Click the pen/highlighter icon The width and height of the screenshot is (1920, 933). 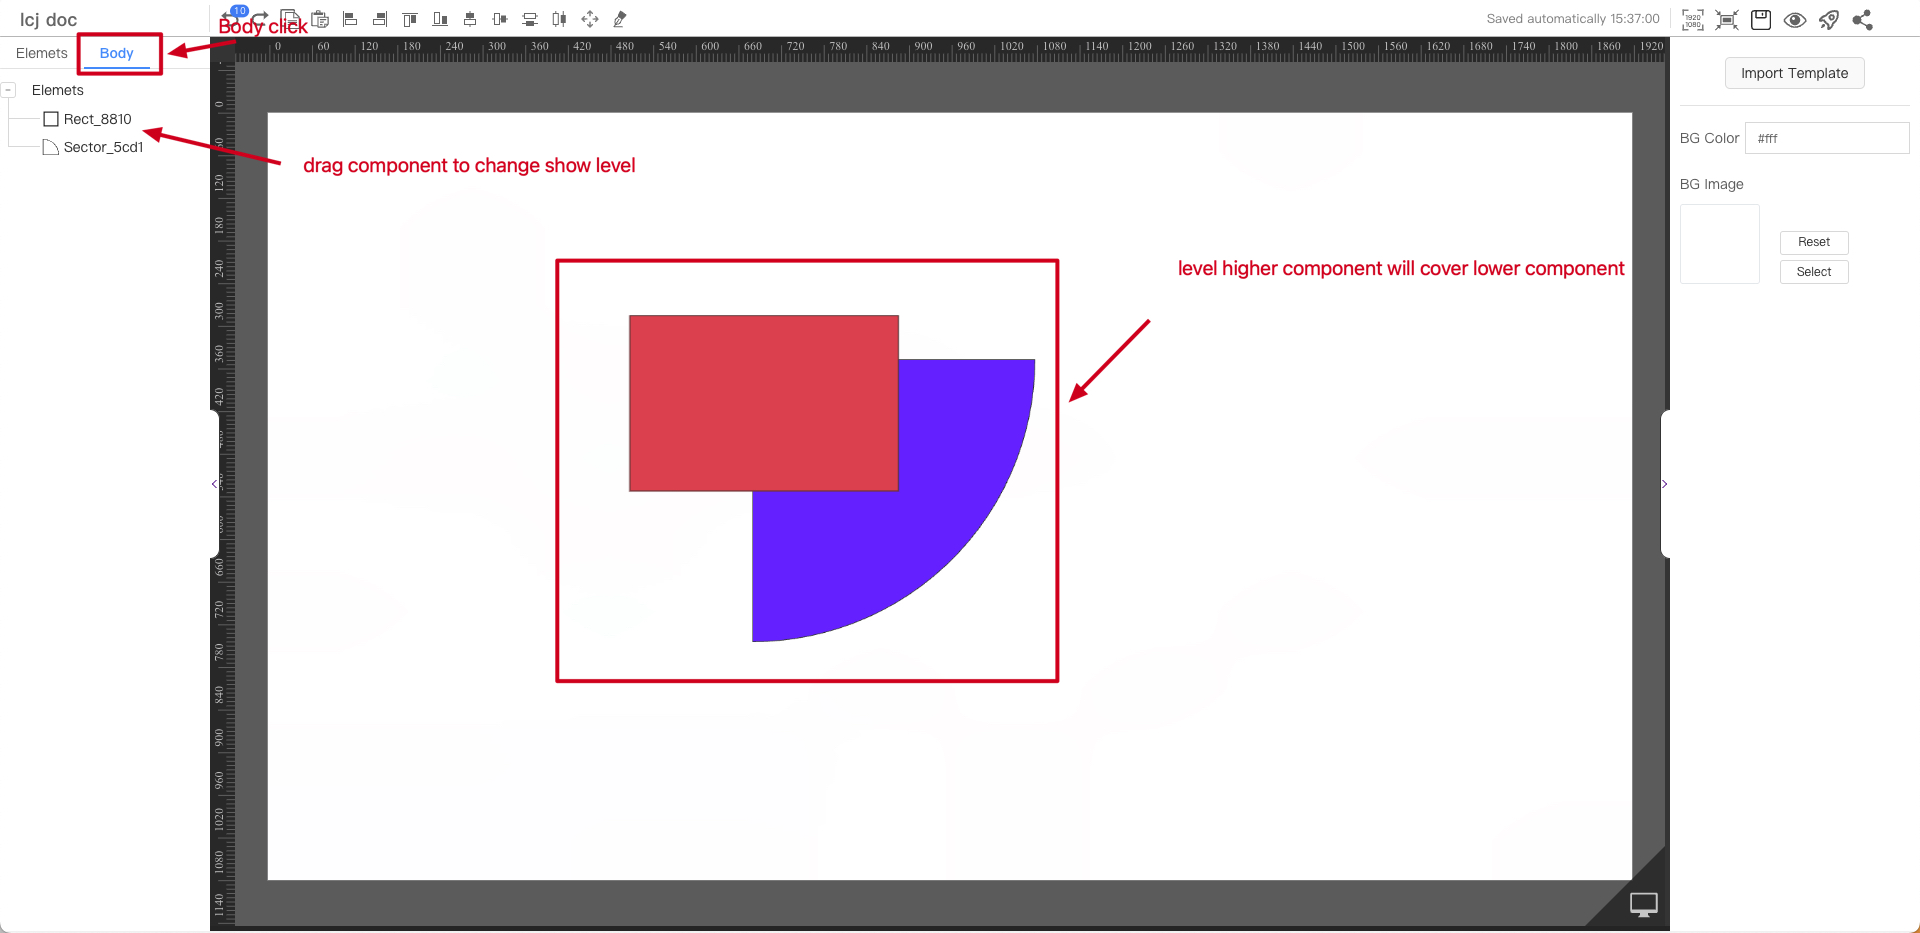pyautogui.click(x=620, y=19)
